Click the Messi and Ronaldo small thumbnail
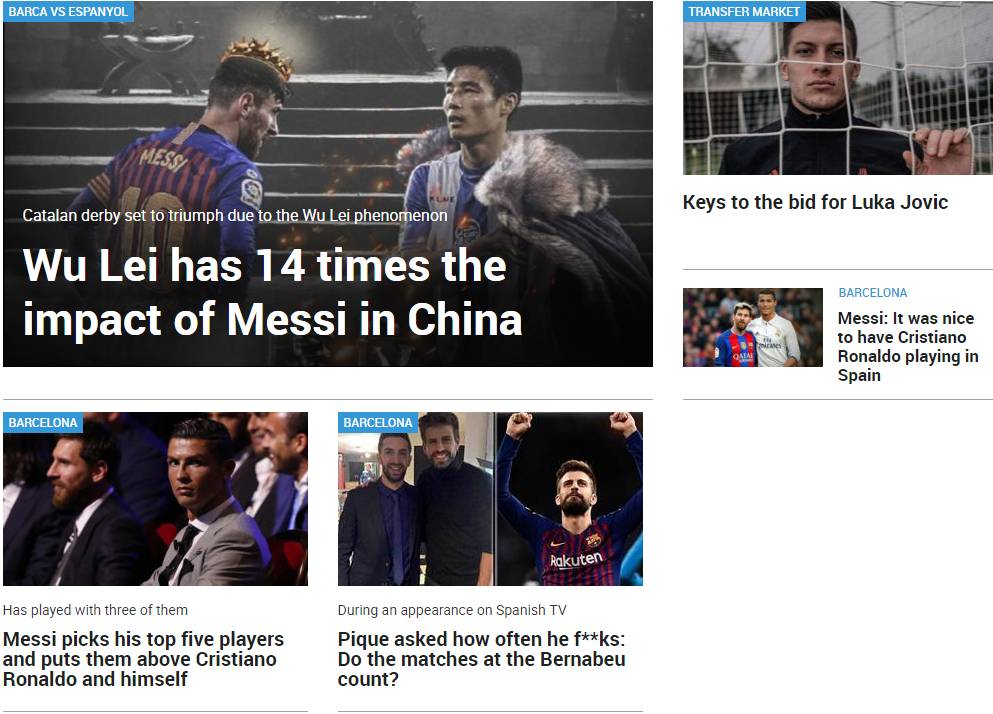993x714 pixels. [752, 328]
